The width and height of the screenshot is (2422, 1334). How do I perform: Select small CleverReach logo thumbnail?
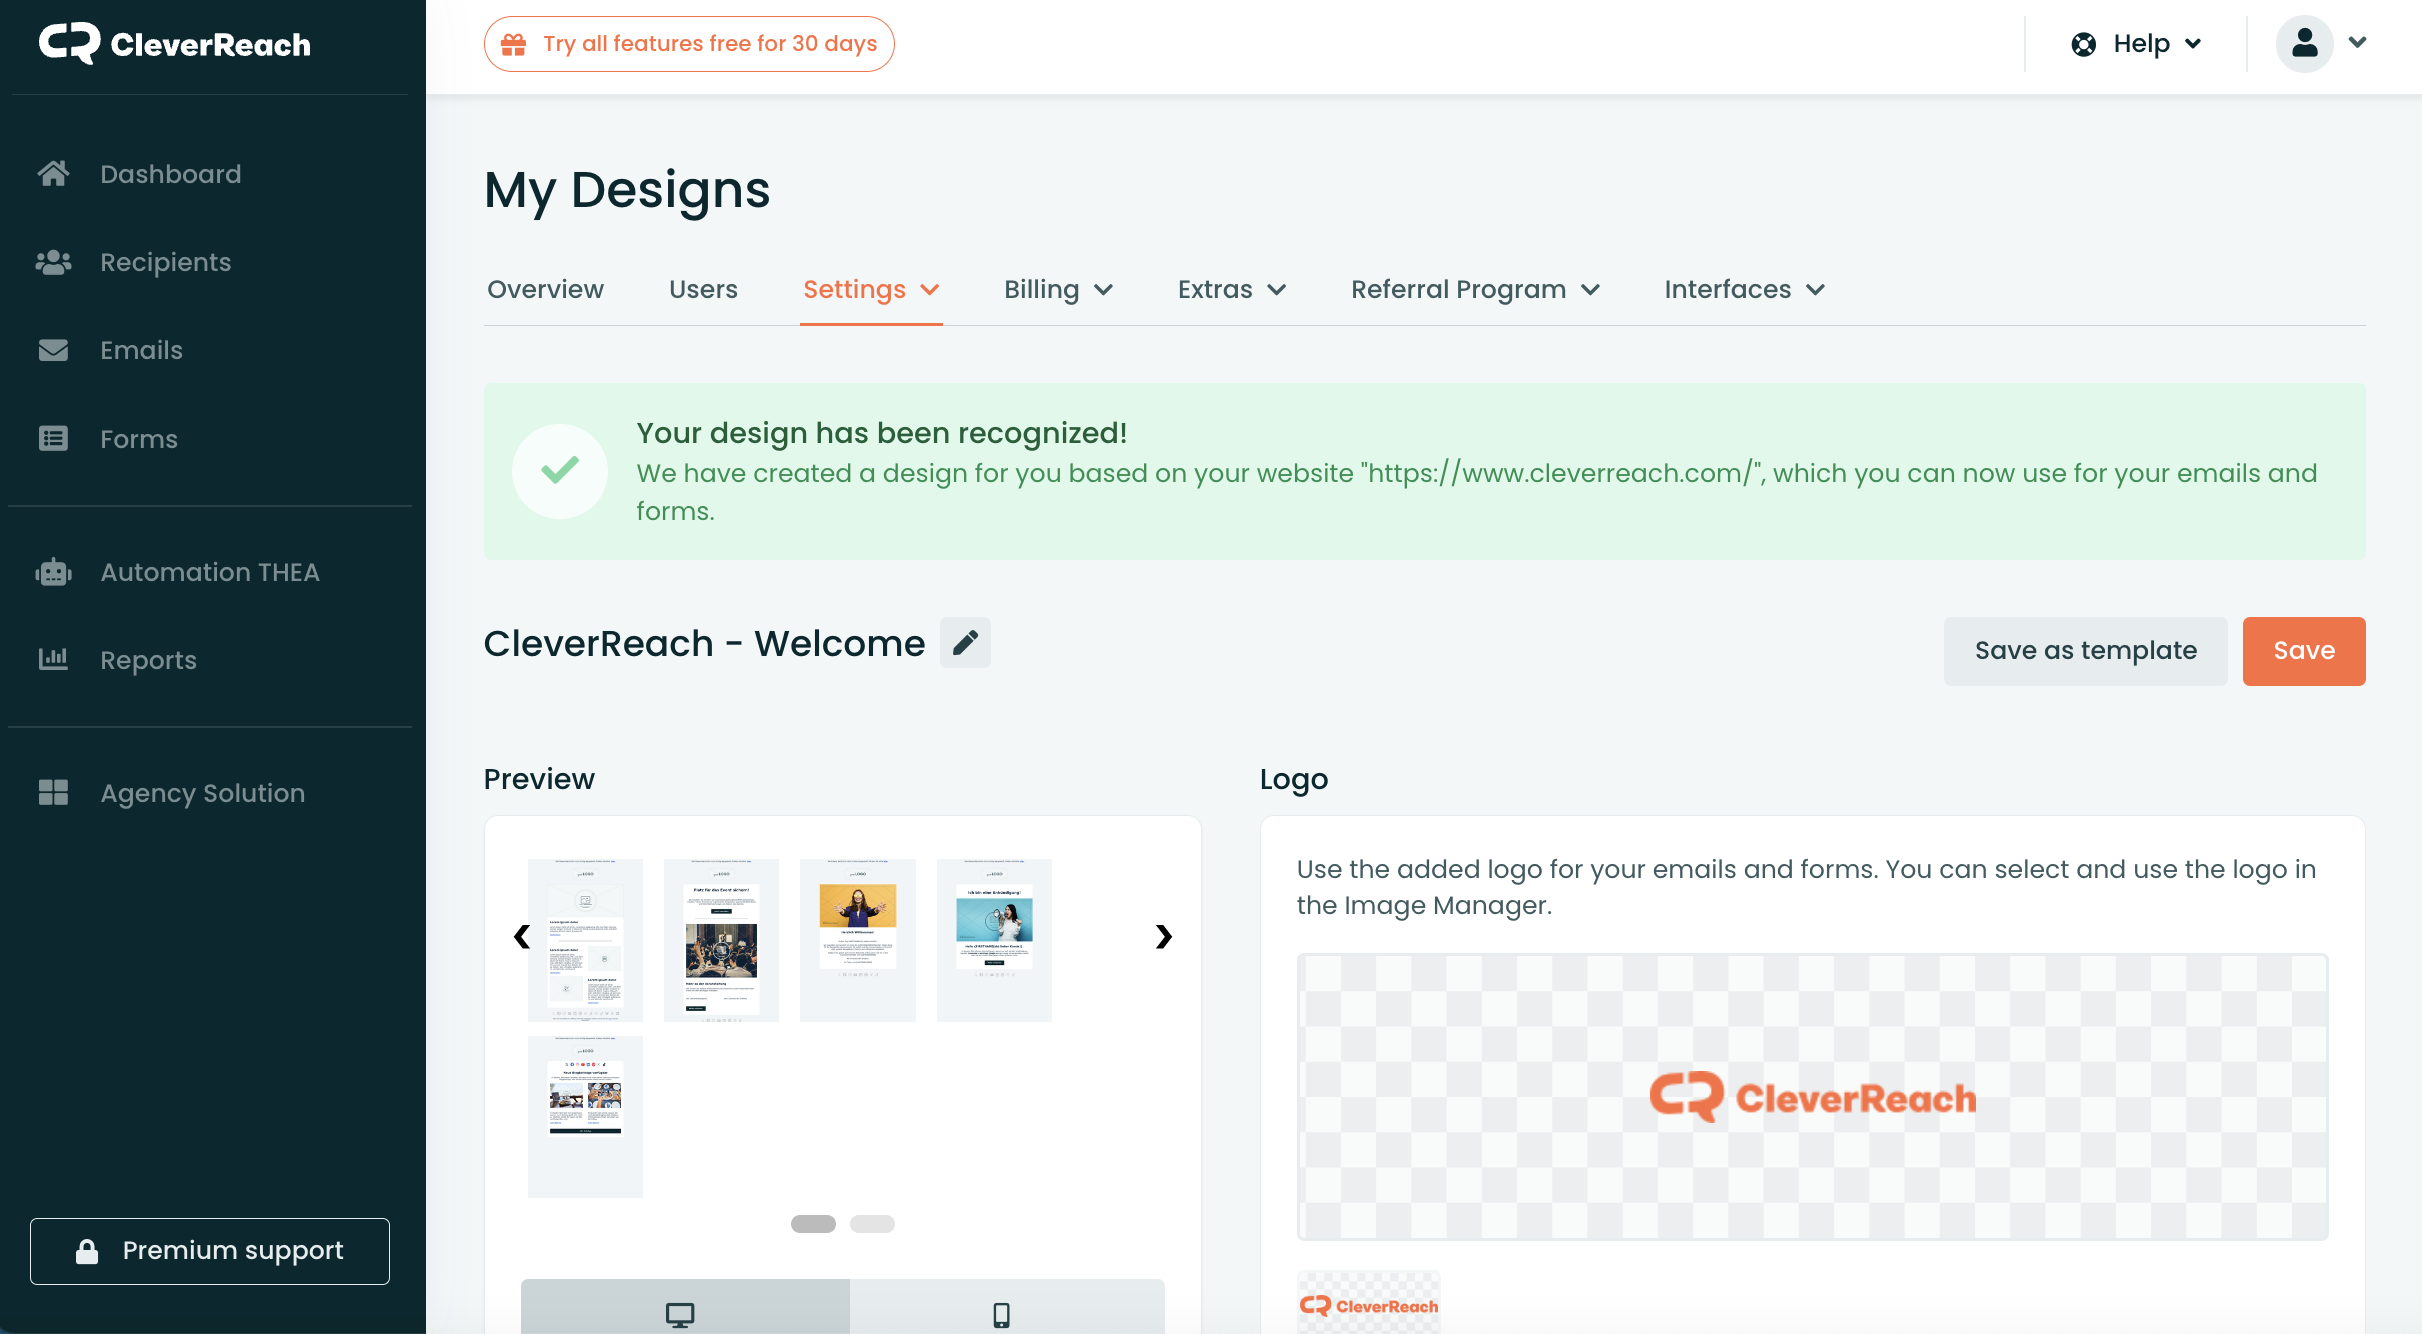[x=1368, y=1305]
